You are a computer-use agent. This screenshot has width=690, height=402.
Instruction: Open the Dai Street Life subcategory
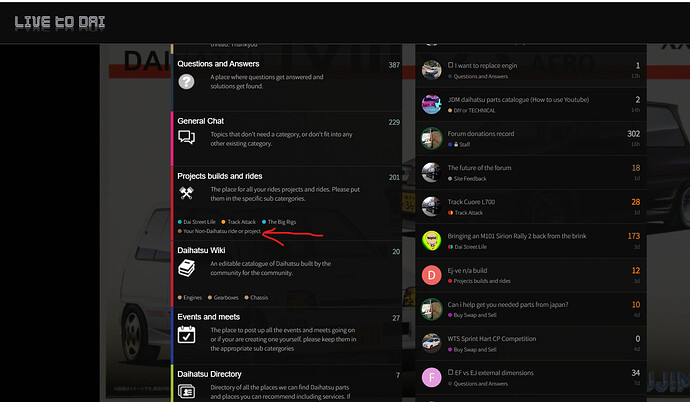pos(197,222)
